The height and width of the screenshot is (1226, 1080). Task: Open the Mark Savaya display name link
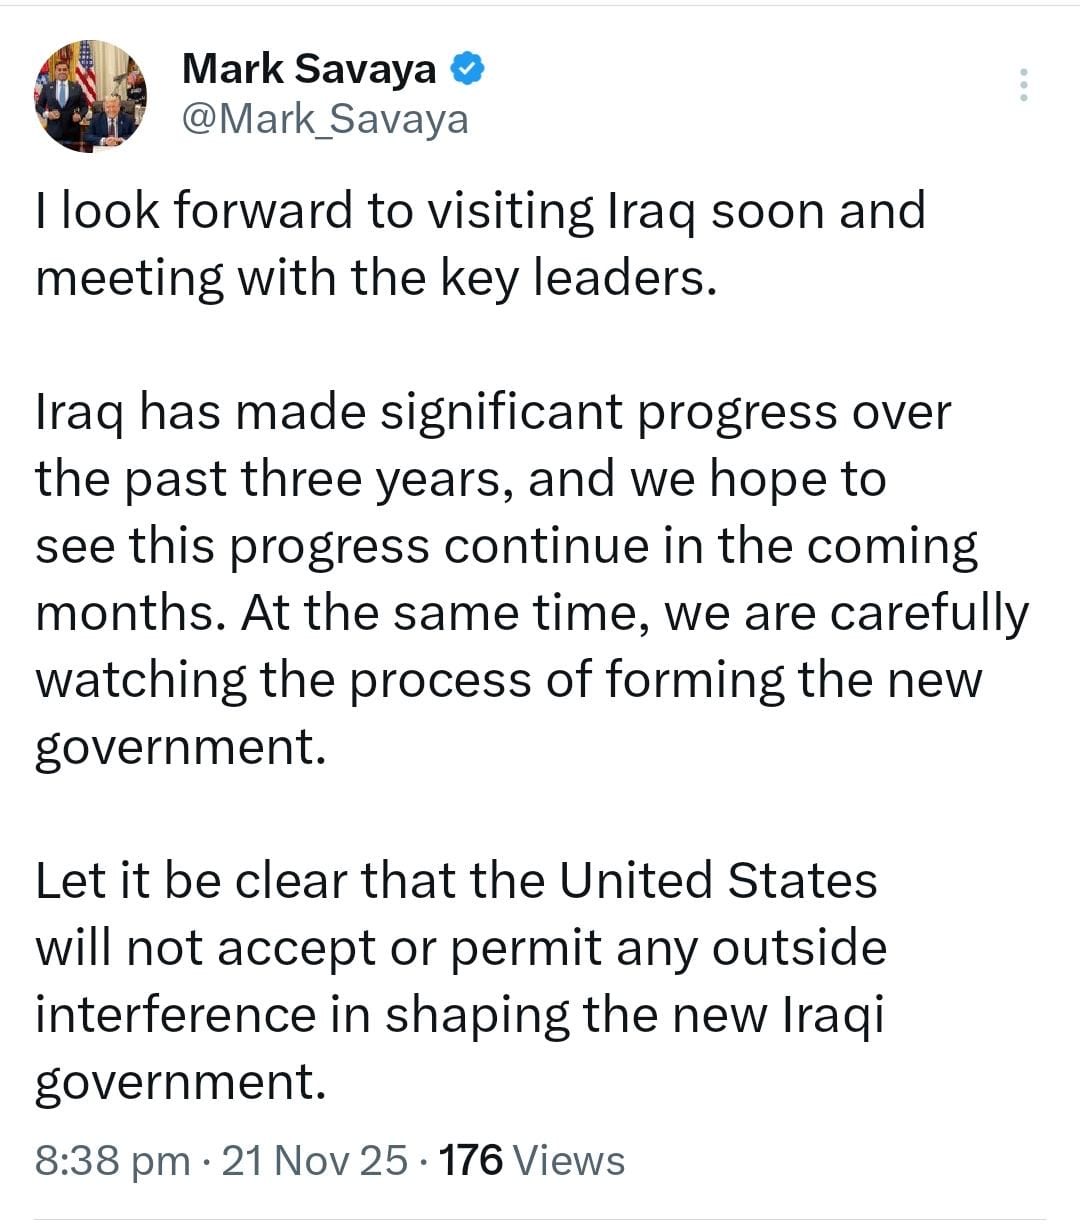click(x=309, y=69)
